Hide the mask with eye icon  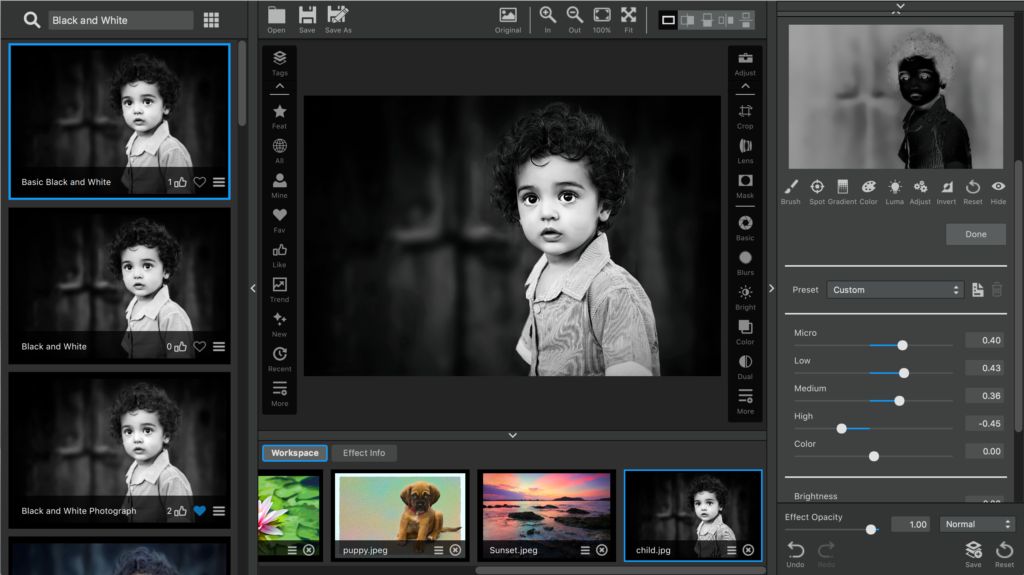[998, 192]
